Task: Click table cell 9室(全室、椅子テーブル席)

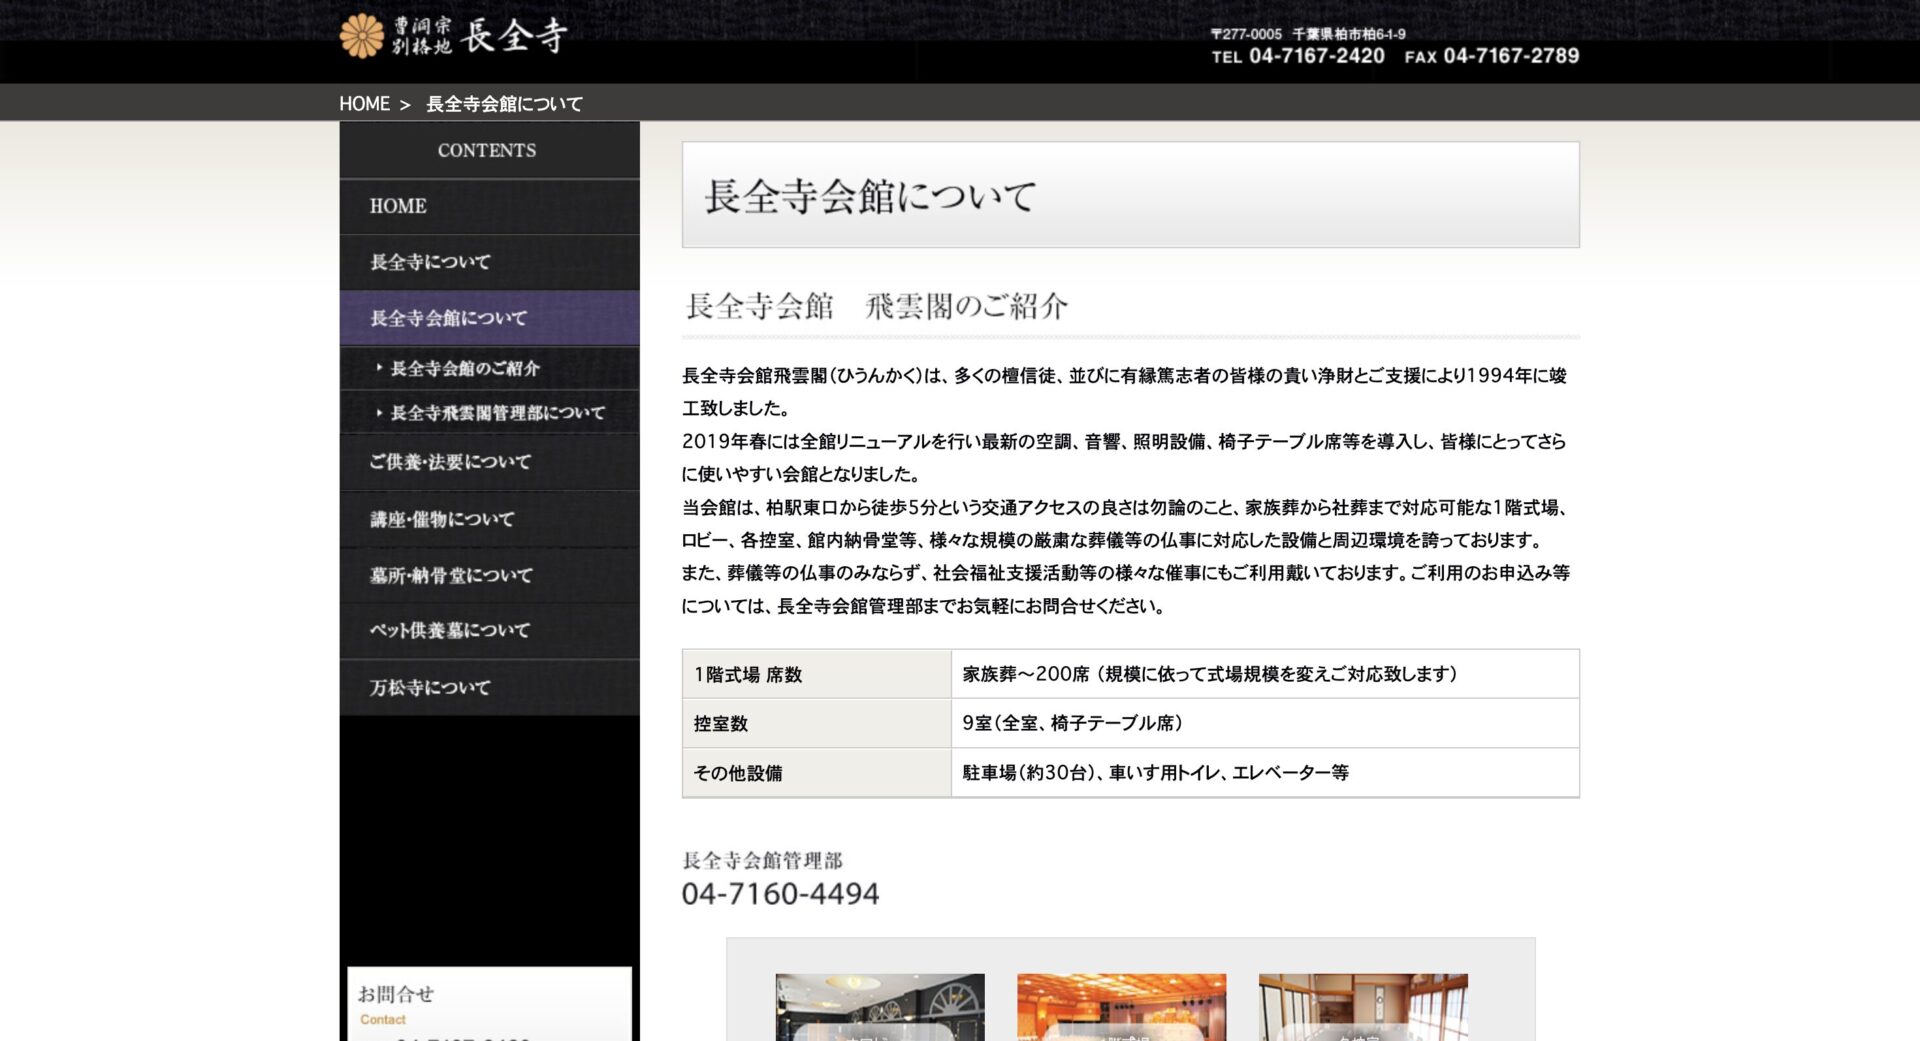Action: point(1265,723)
